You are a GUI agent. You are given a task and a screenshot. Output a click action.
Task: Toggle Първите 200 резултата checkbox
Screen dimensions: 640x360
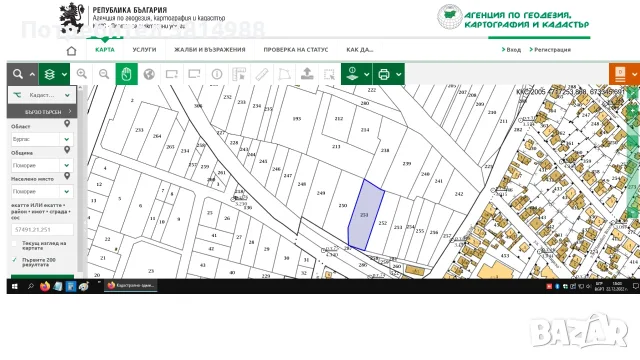click(15, 260)
